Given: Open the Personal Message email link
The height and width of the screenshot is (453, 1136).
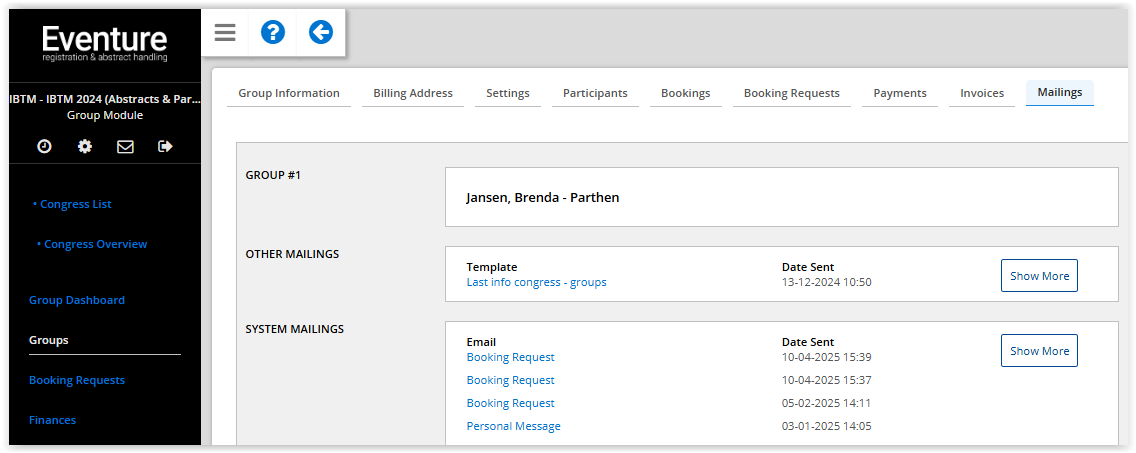Looking at the screenshot, I should pos(513,426).
